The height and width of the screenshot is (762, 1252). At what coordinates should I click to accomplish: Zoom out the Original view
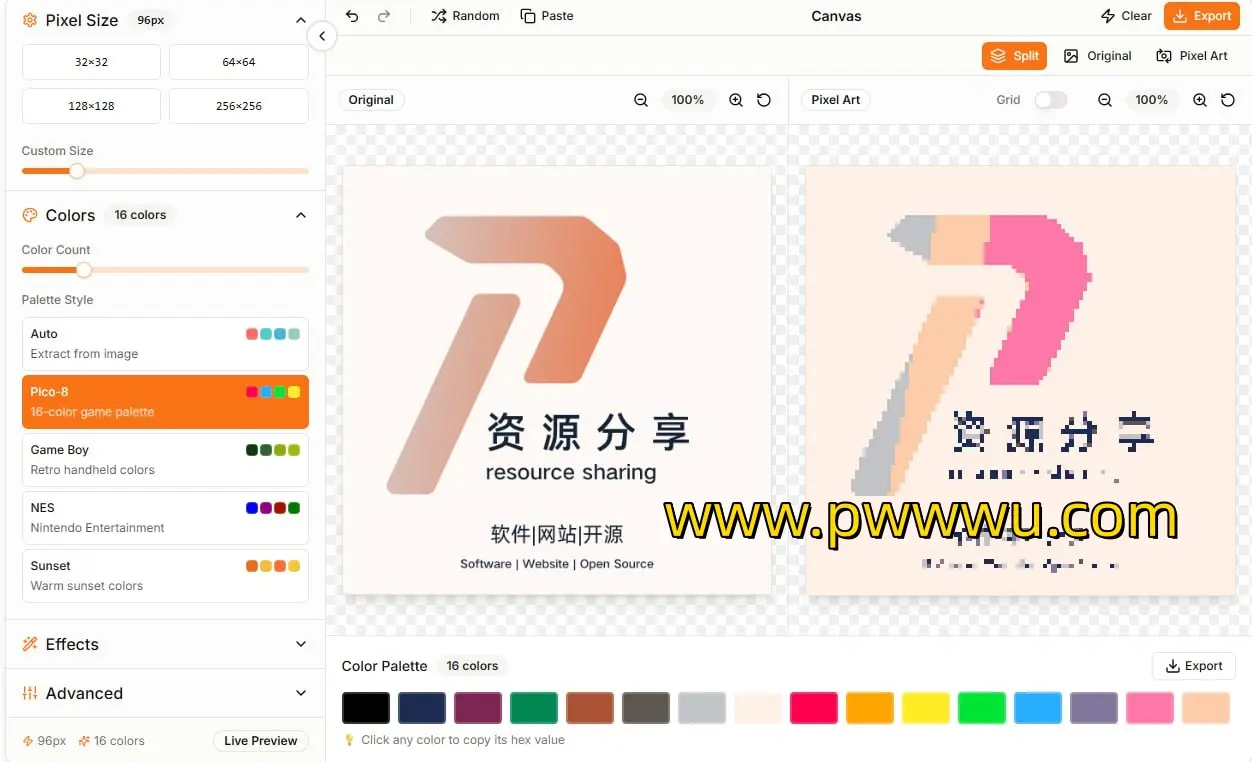pos(641,100)
